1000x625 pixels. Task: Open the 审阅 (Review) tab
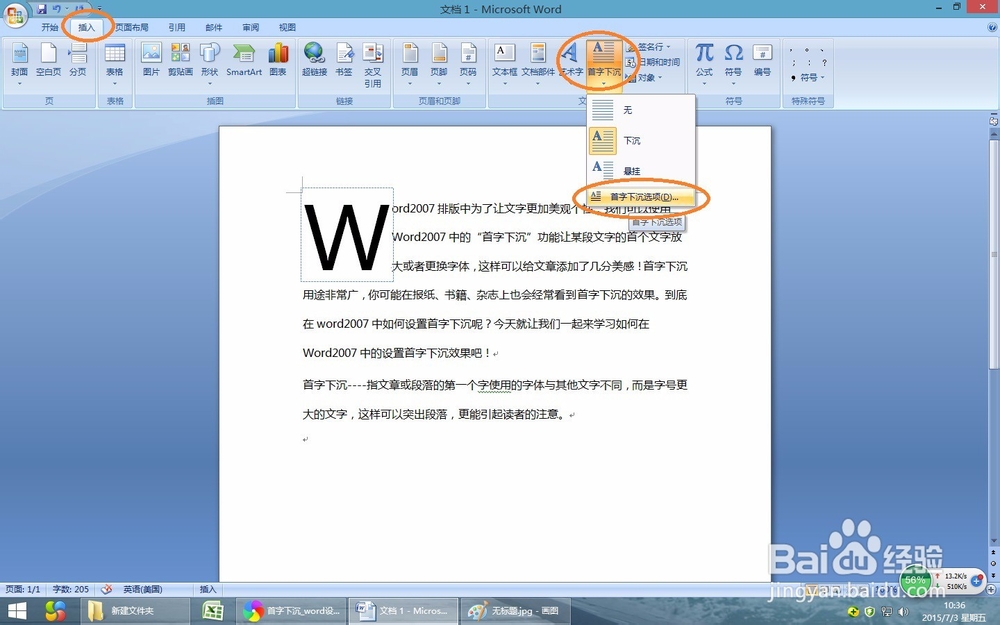tap(251, 27)
